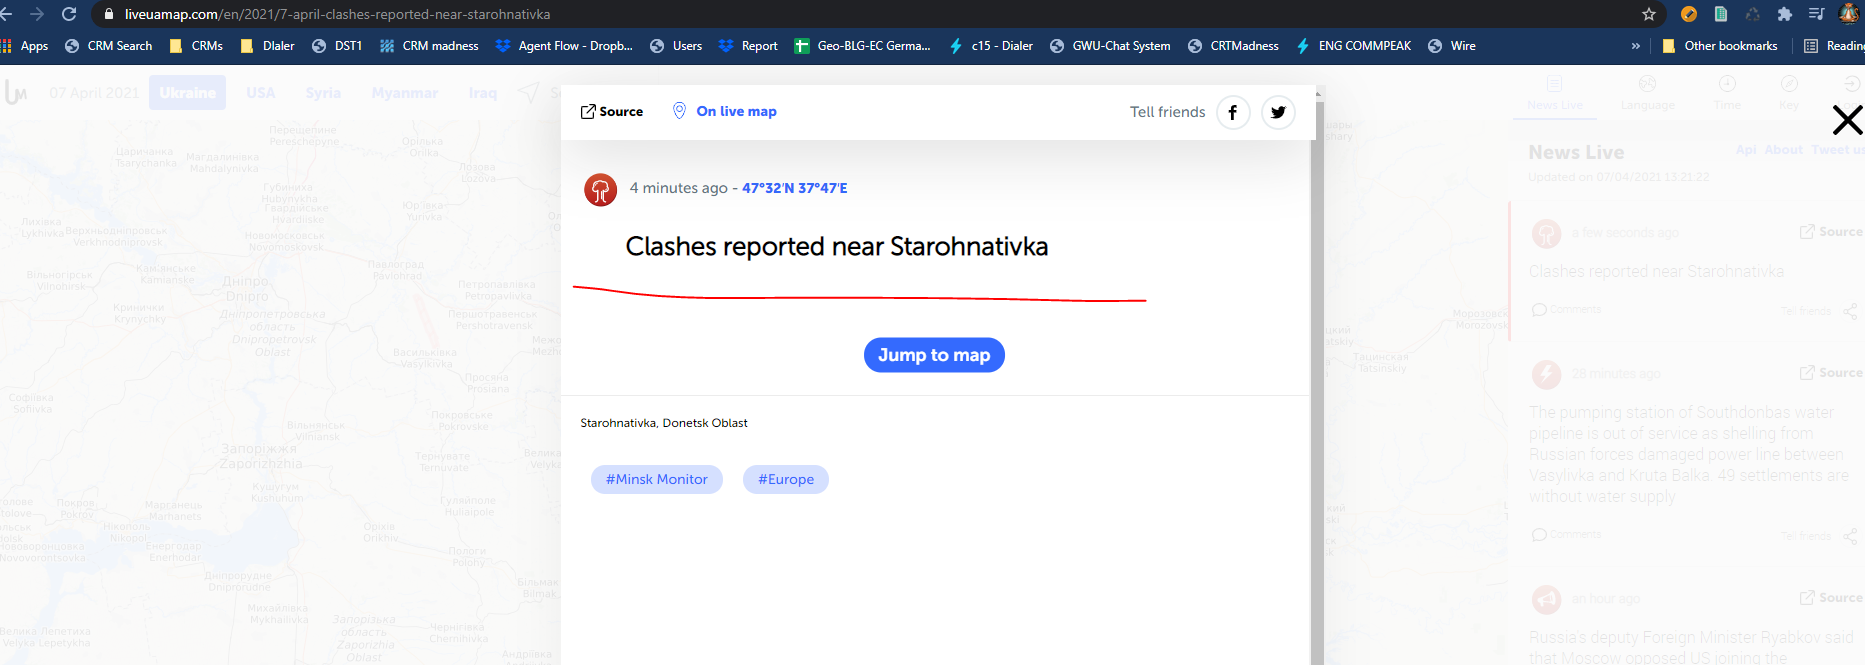Click the Jump to map button
The width and height of the screenshot is (1865, 665).
click(x=934, y=355)
